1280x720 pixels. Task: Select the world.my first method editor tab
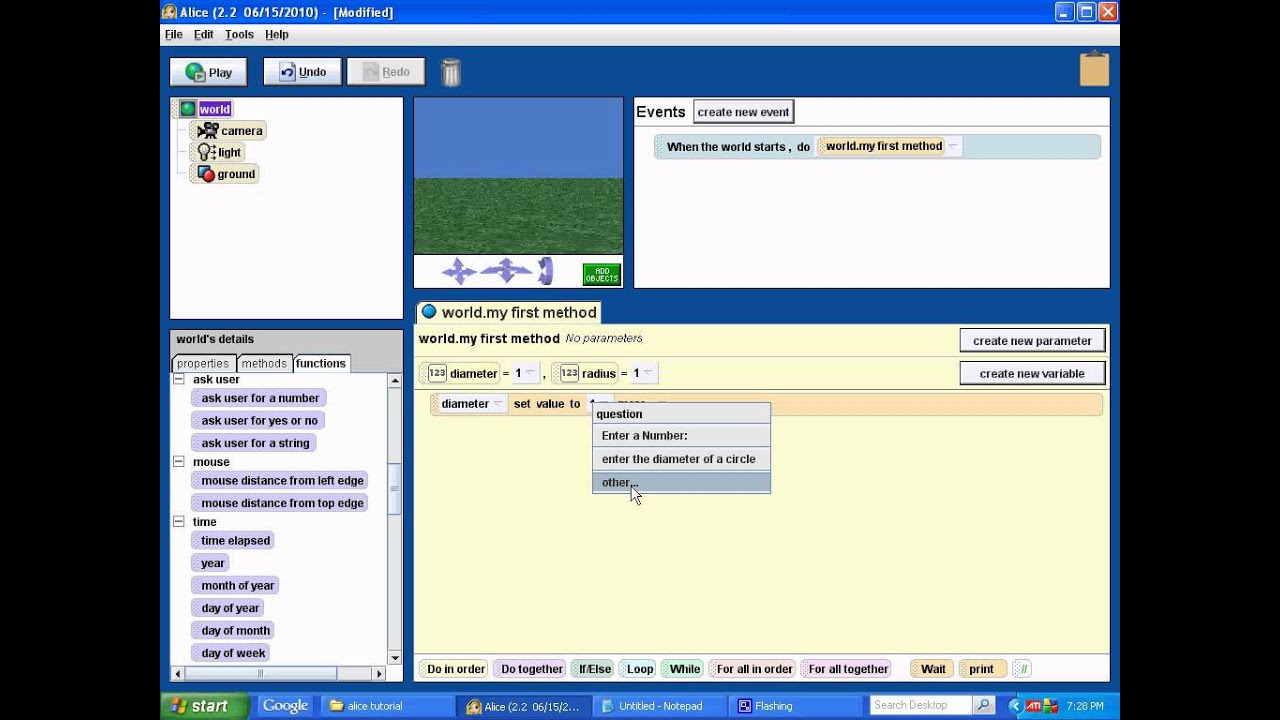pyautogui.click(x=508, y=312)
